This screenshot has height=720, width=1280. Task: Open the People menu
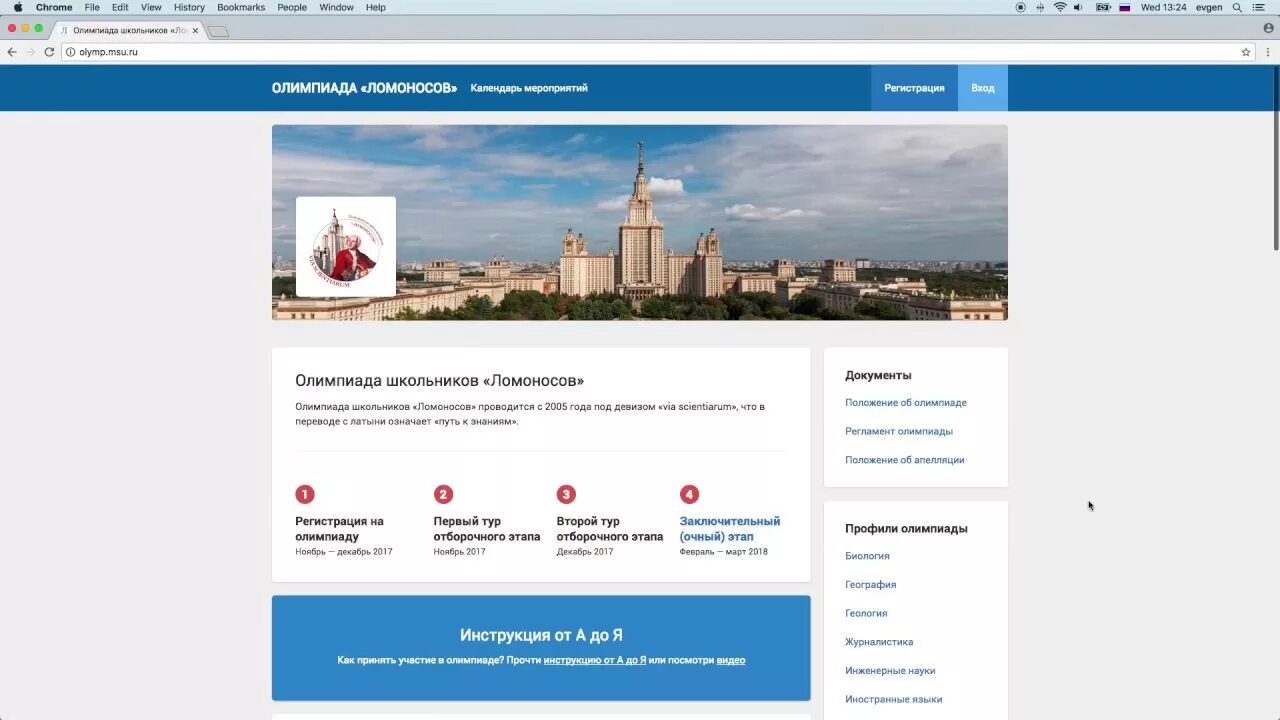292,7
